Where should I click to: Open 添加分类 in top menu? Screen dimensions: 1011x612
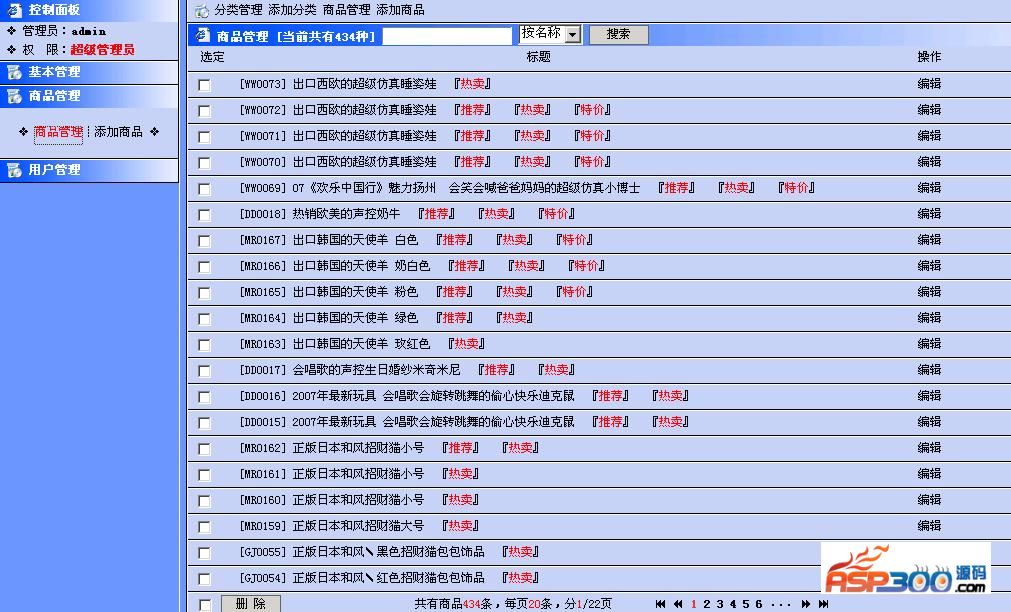pos(292,10)
